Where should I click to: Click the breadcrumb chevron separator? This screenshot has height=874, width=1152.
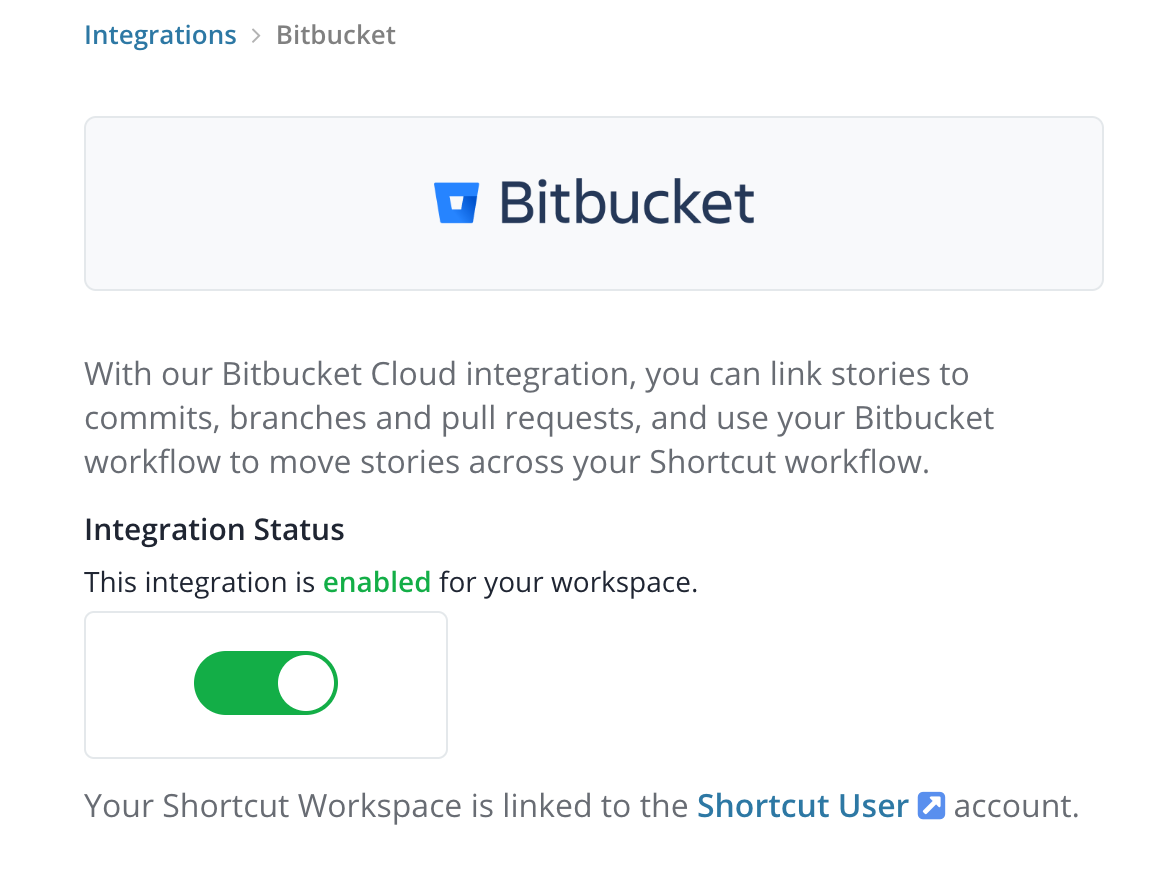[x=256, y=35]
